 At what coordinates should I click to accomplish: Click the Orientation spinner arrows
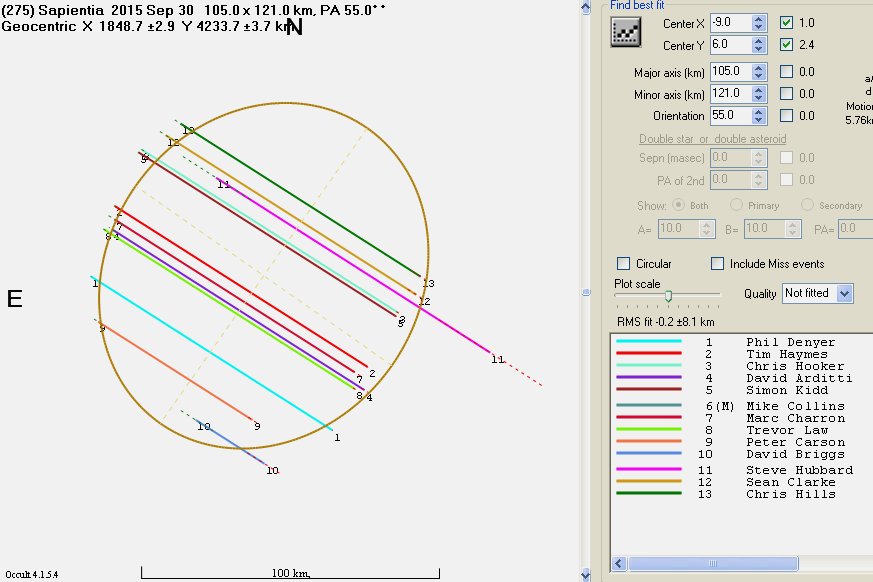[x=758, y=116]
